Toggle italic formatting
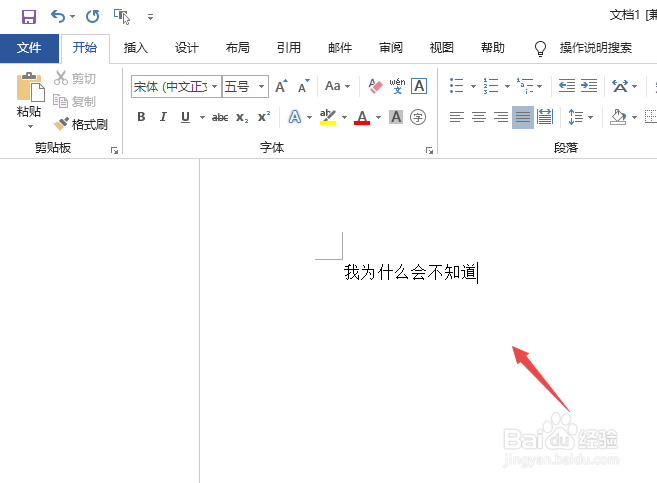Image resolution: width=657 pixels, height=483 pixels. tap(163, 117)
